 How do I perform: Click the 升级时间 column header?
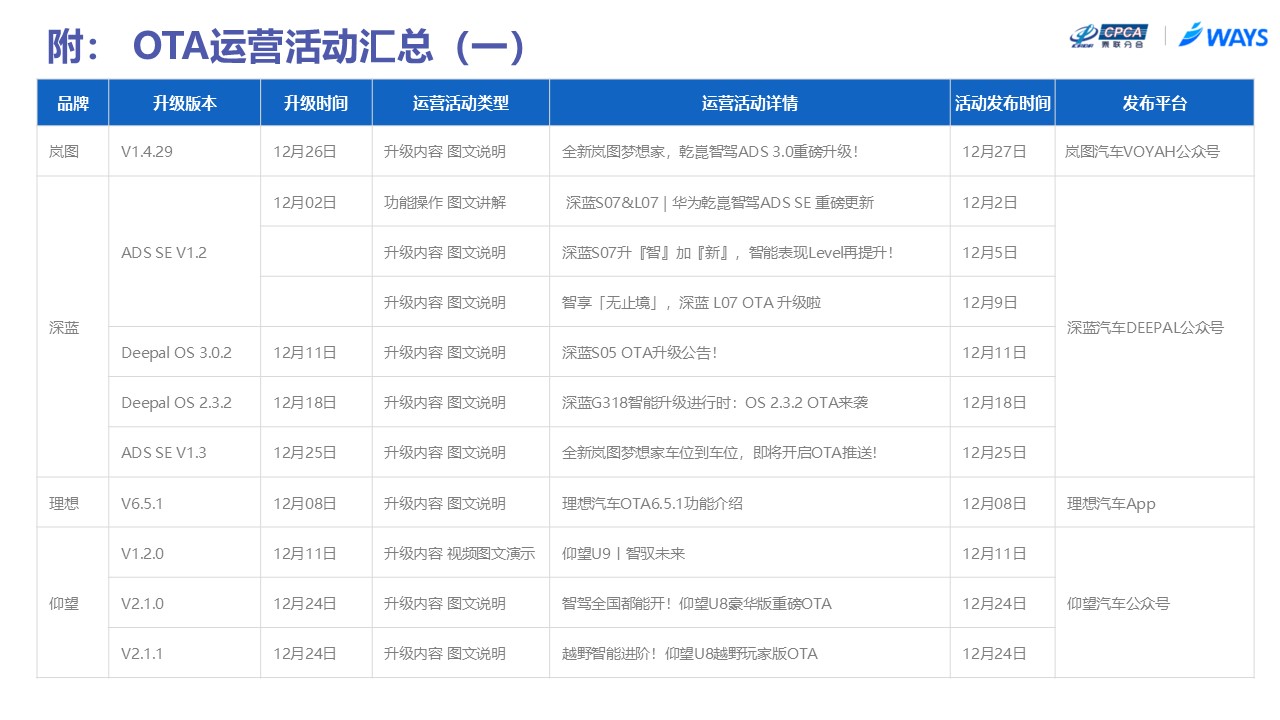pyautogui.click(x=316, y=102)
